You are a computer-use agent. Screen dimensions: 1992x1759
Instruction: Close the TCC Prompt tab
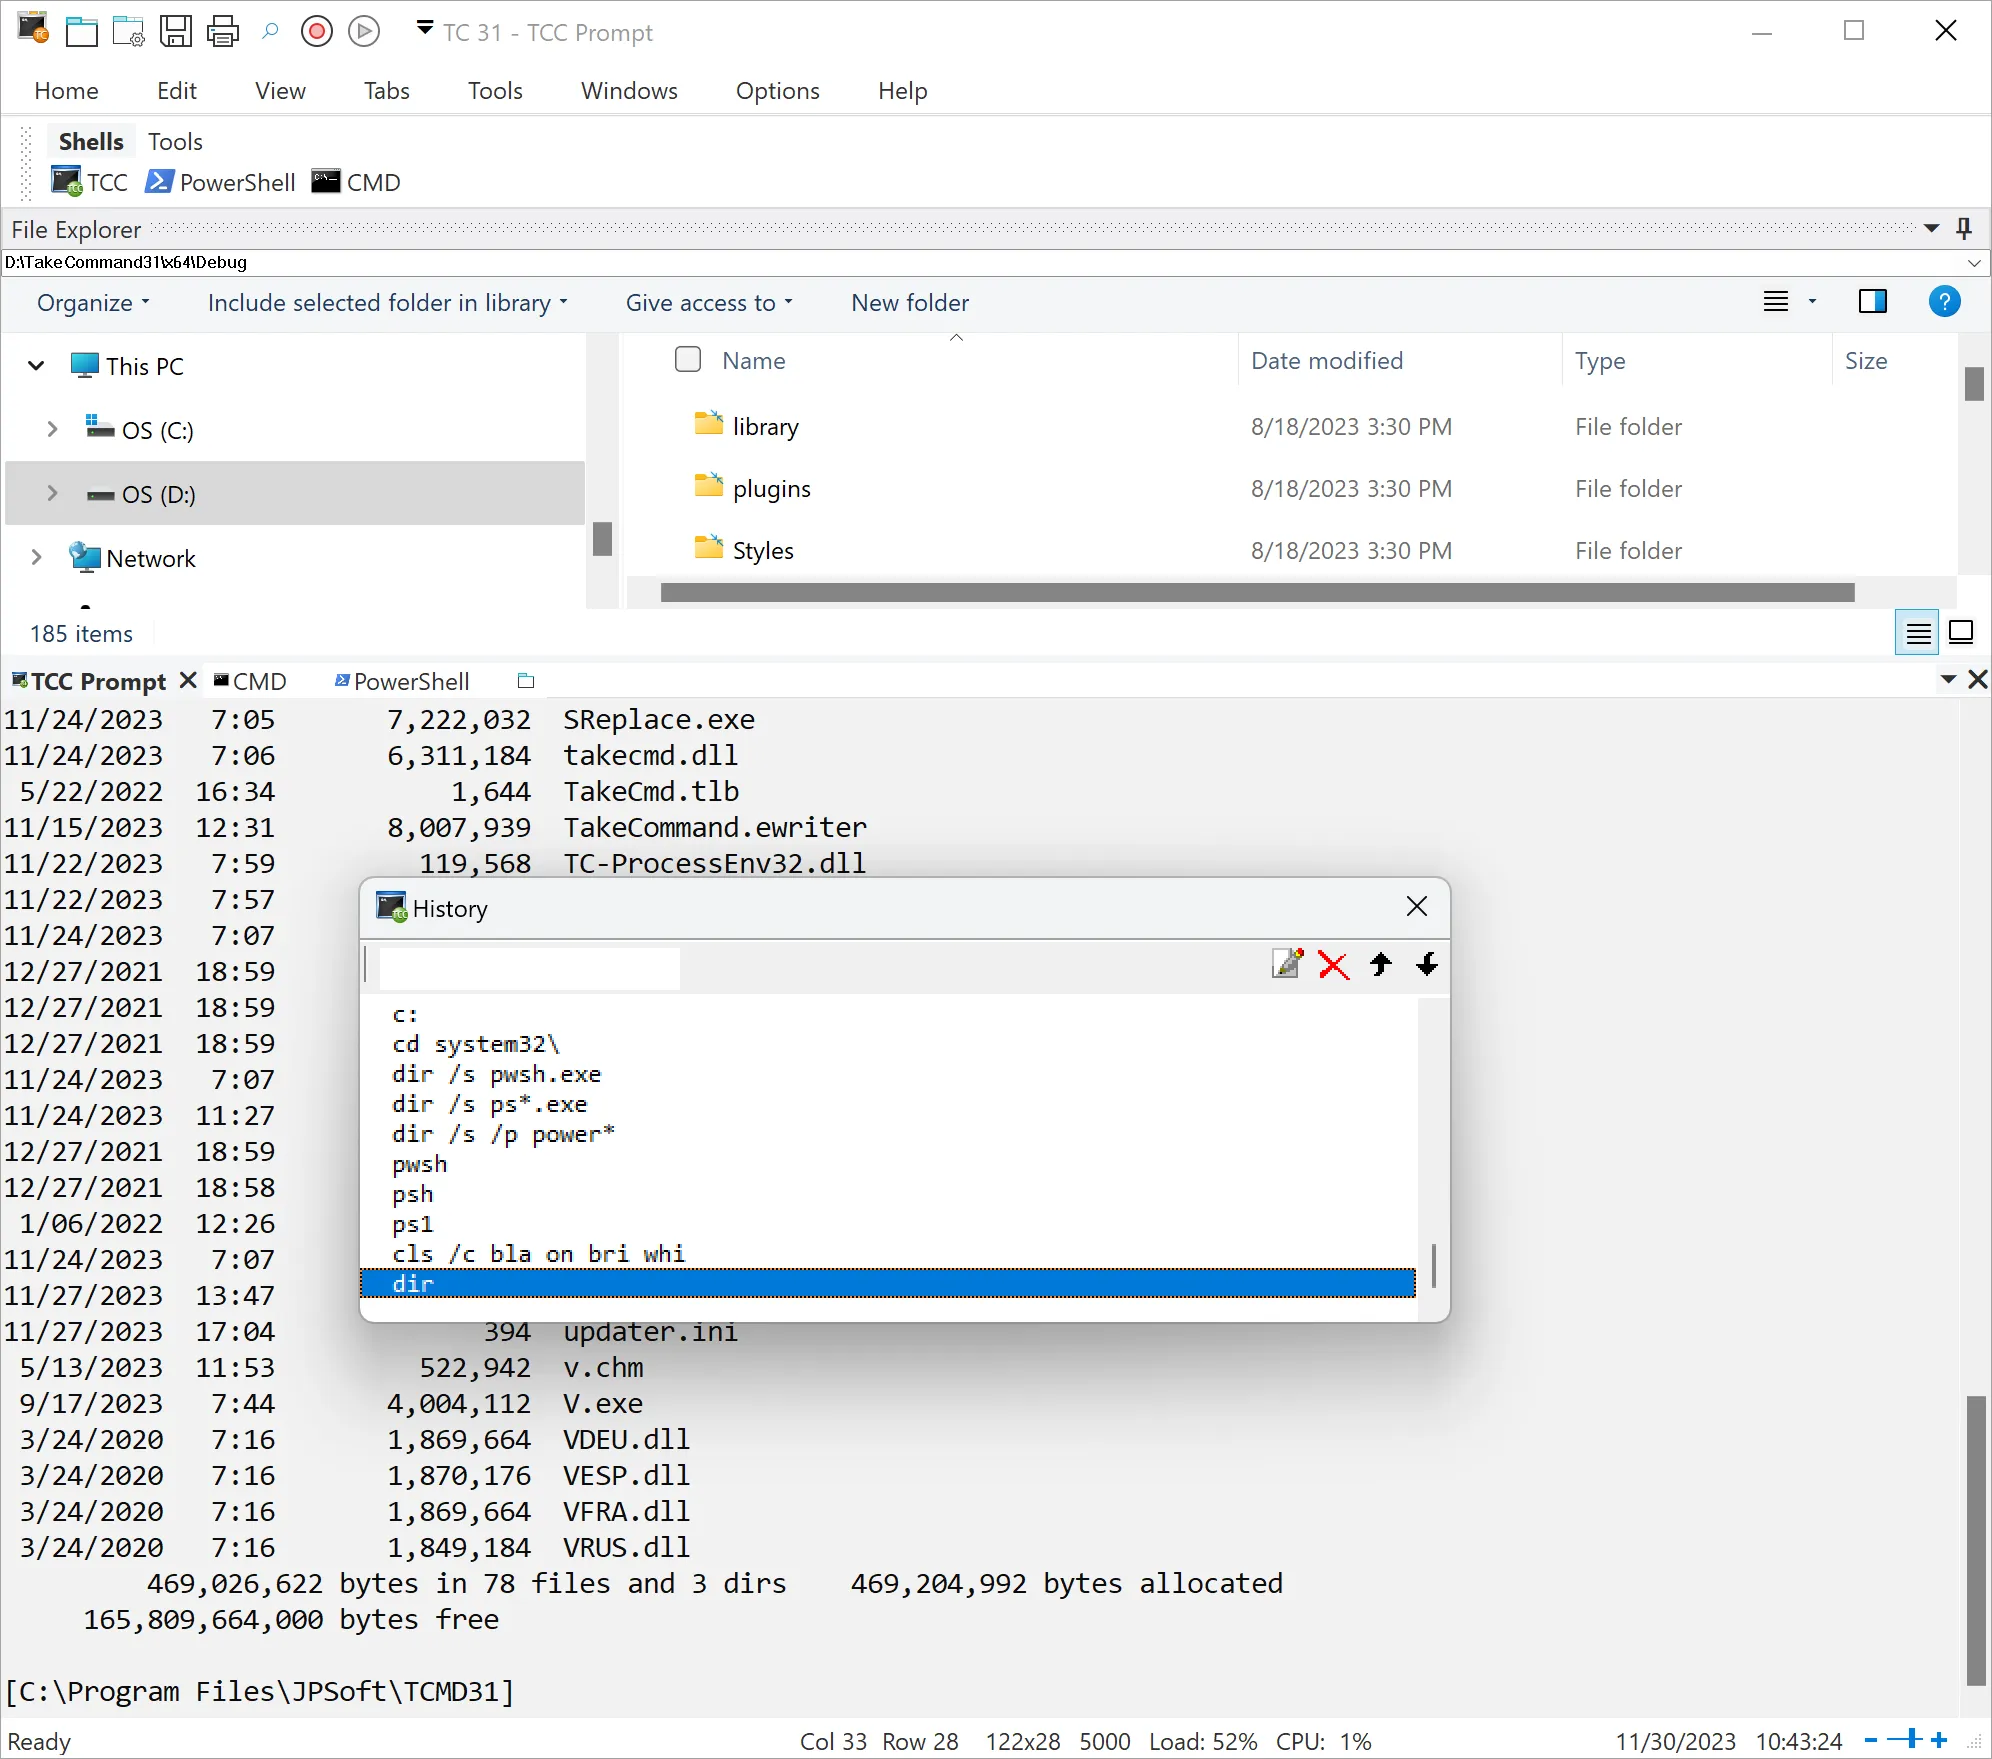tap(187, 680)
